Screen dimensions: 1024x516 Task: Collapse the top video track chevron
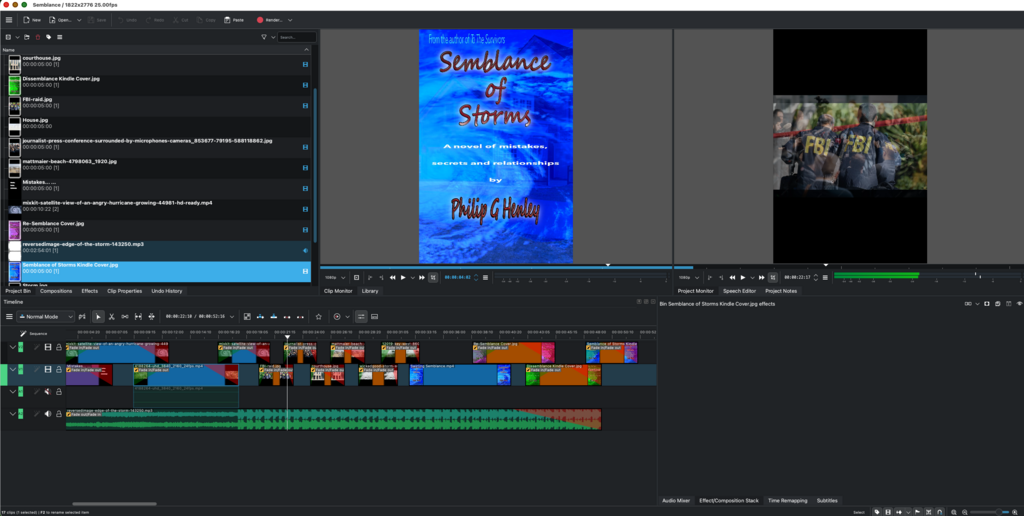tap(12, 347)
